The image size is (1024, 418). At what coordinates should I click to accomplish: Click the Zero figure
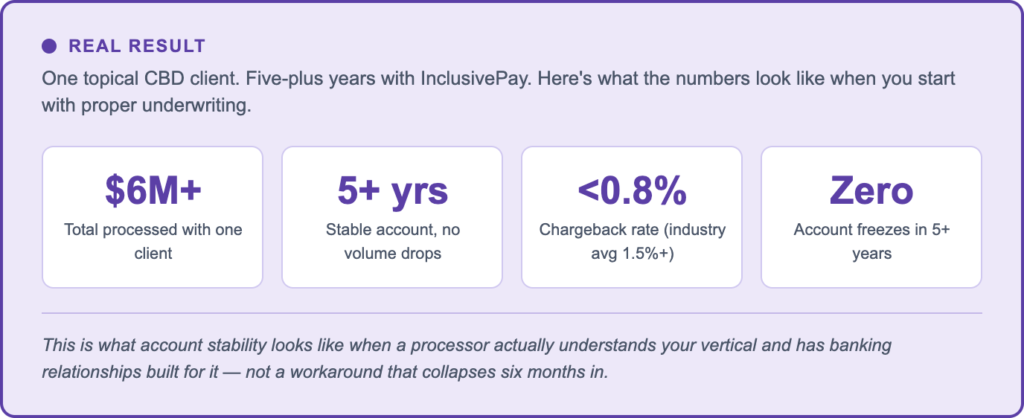(871, 189)
